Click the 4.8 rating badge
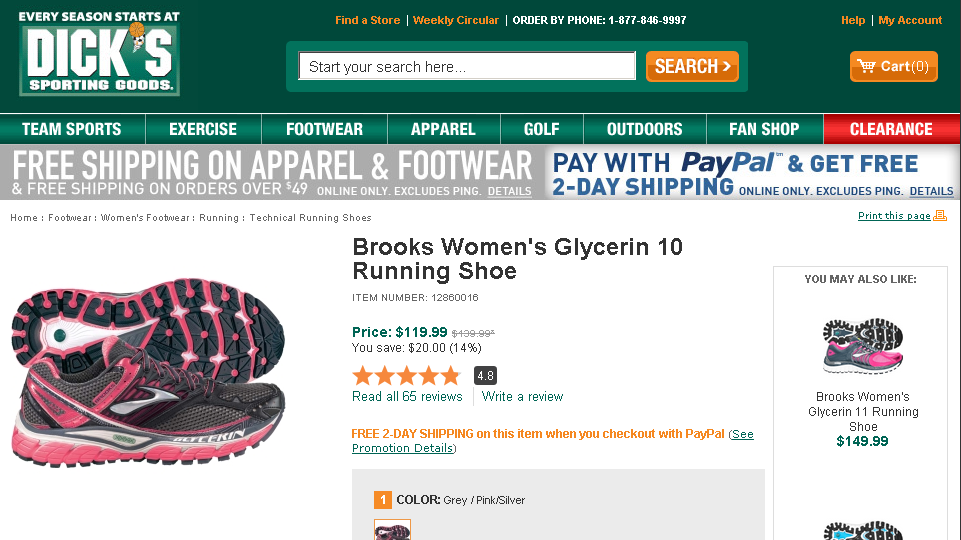Image resolution: width=961 pixels, height=540 pixels. coord(485,376)
